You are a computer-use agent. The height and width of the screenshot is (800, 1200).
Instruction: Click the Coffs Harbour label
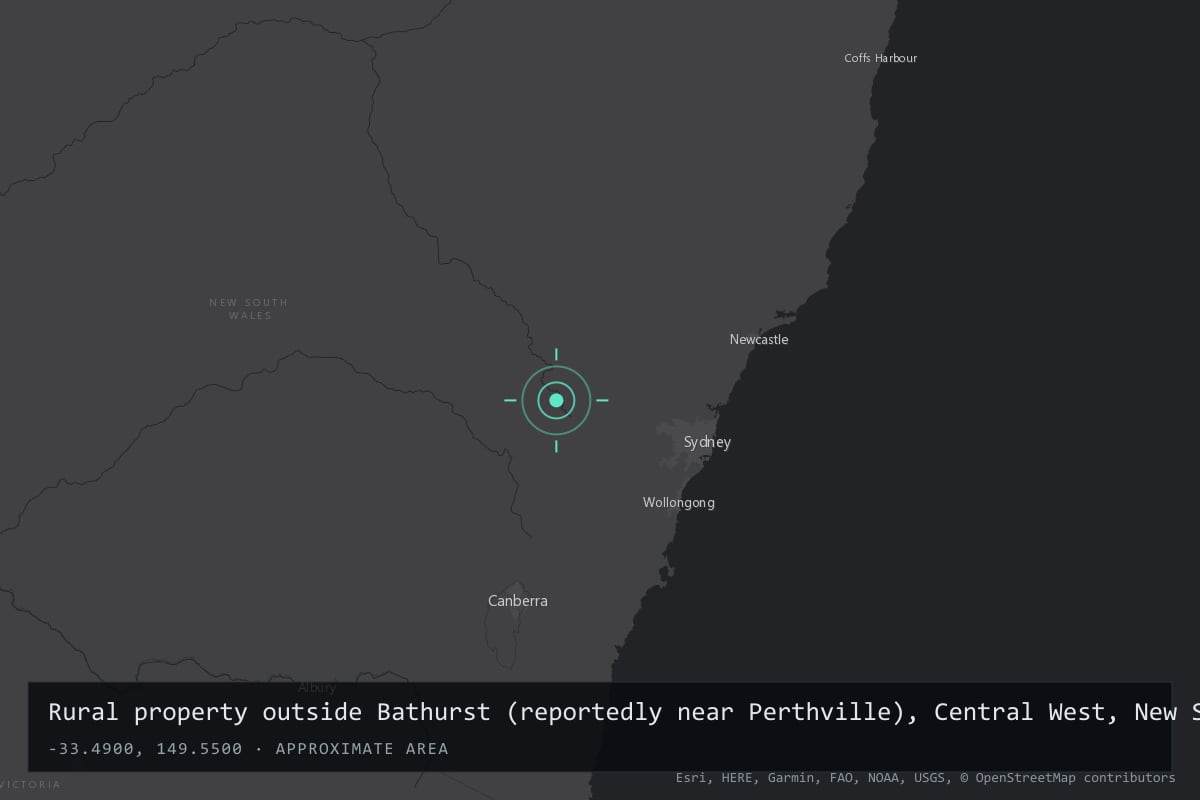point(881,58)
